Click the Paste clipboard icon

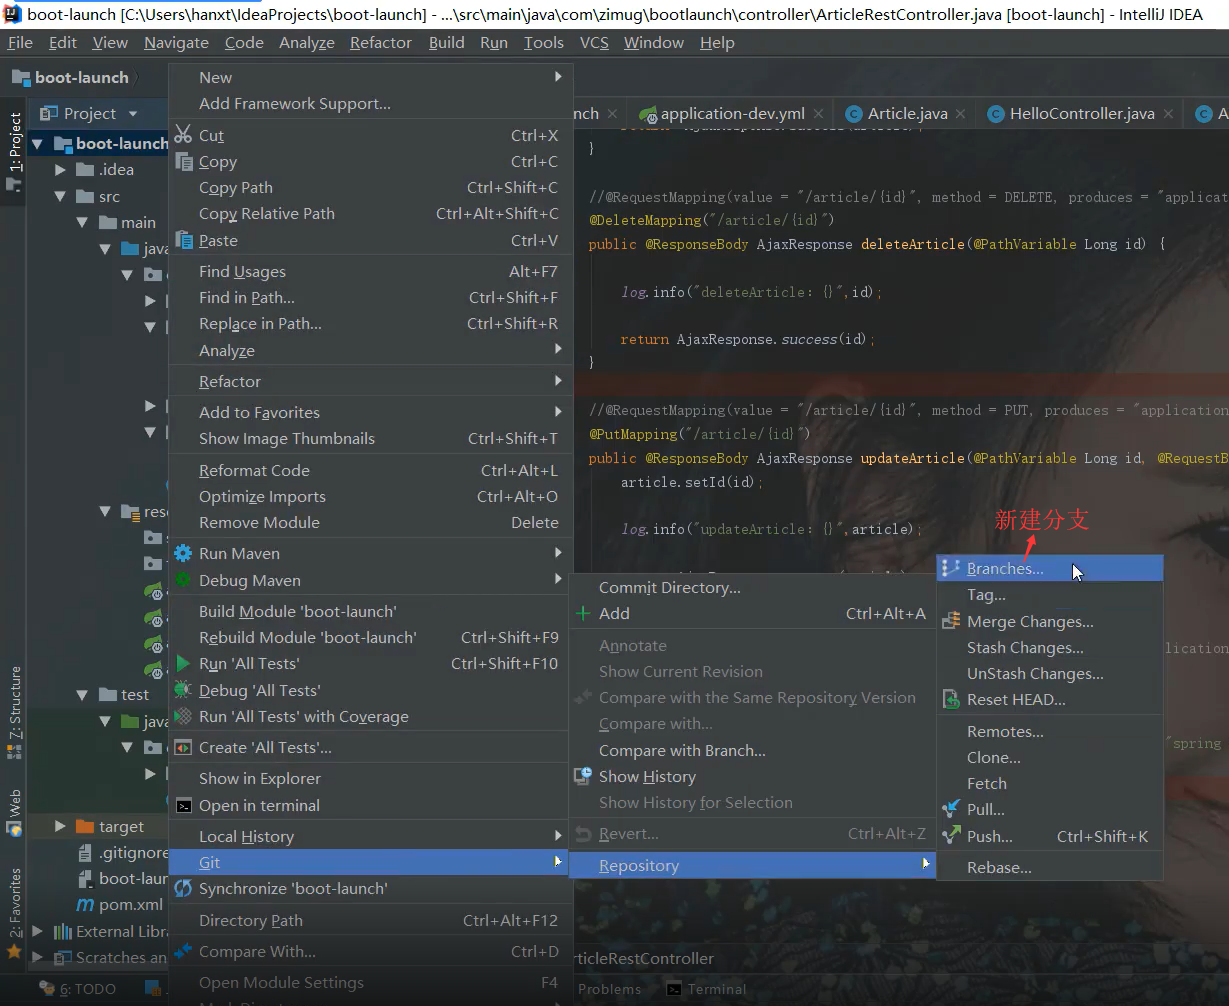tap(183, 240)
